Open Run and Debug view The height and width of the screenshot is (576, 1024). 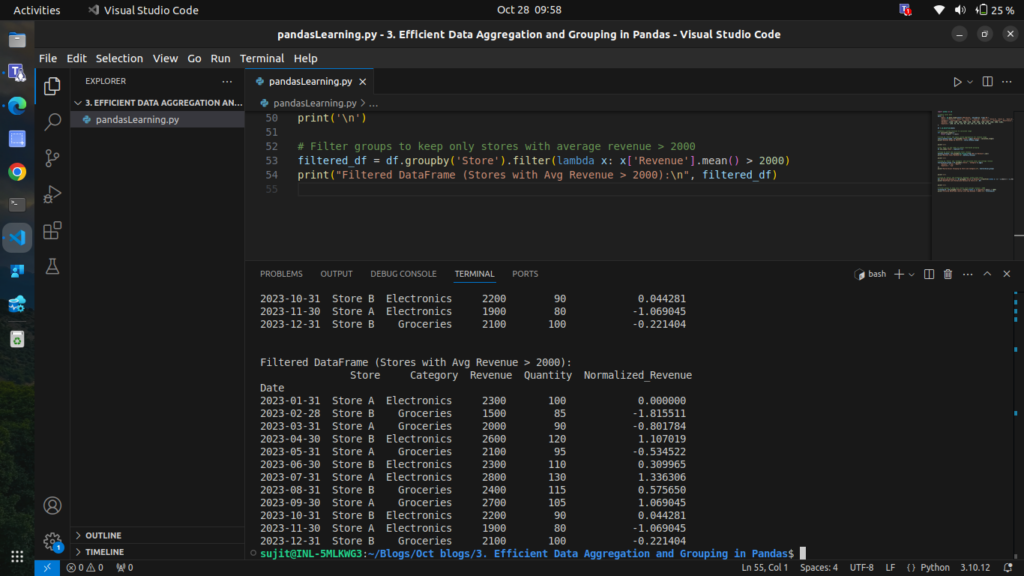(x=53, y=194)
